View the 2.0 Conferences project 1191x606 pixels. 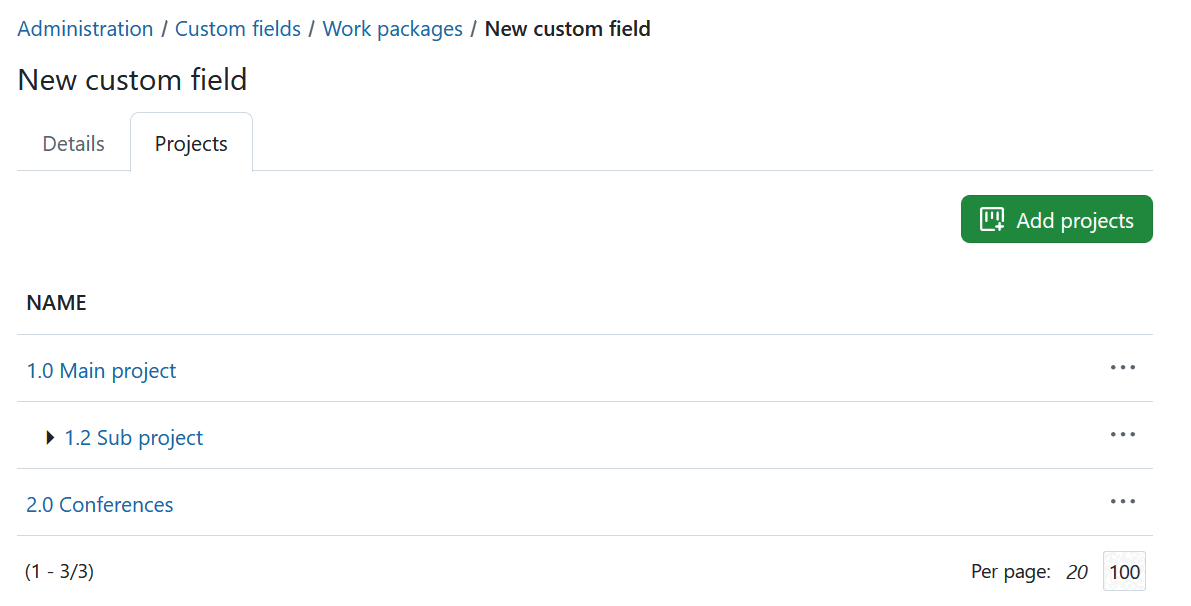pyautogui.click(x=100, y=504)
